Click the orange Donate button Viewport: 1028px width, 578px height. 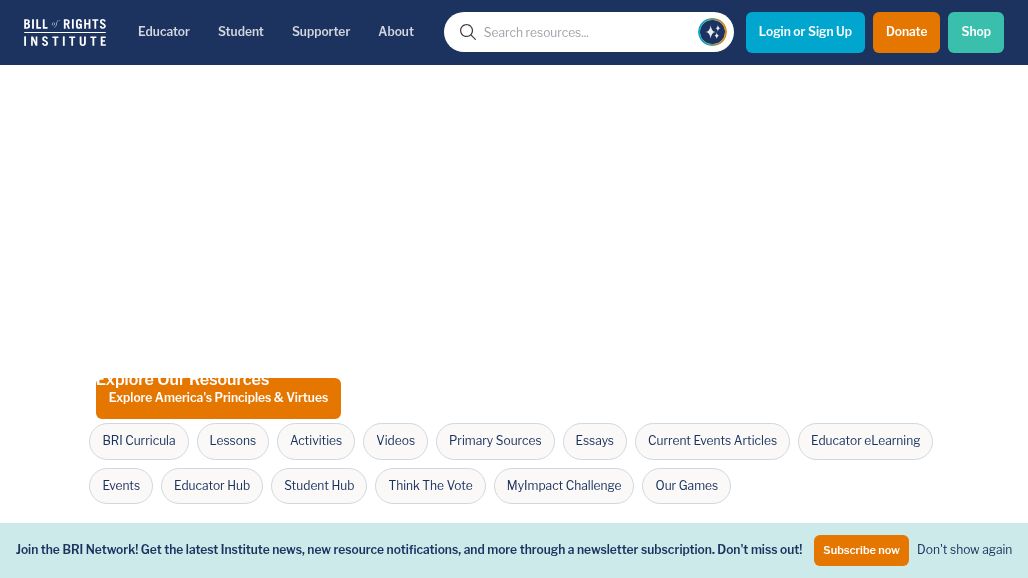pyautogui.click(x=906, y=32)
